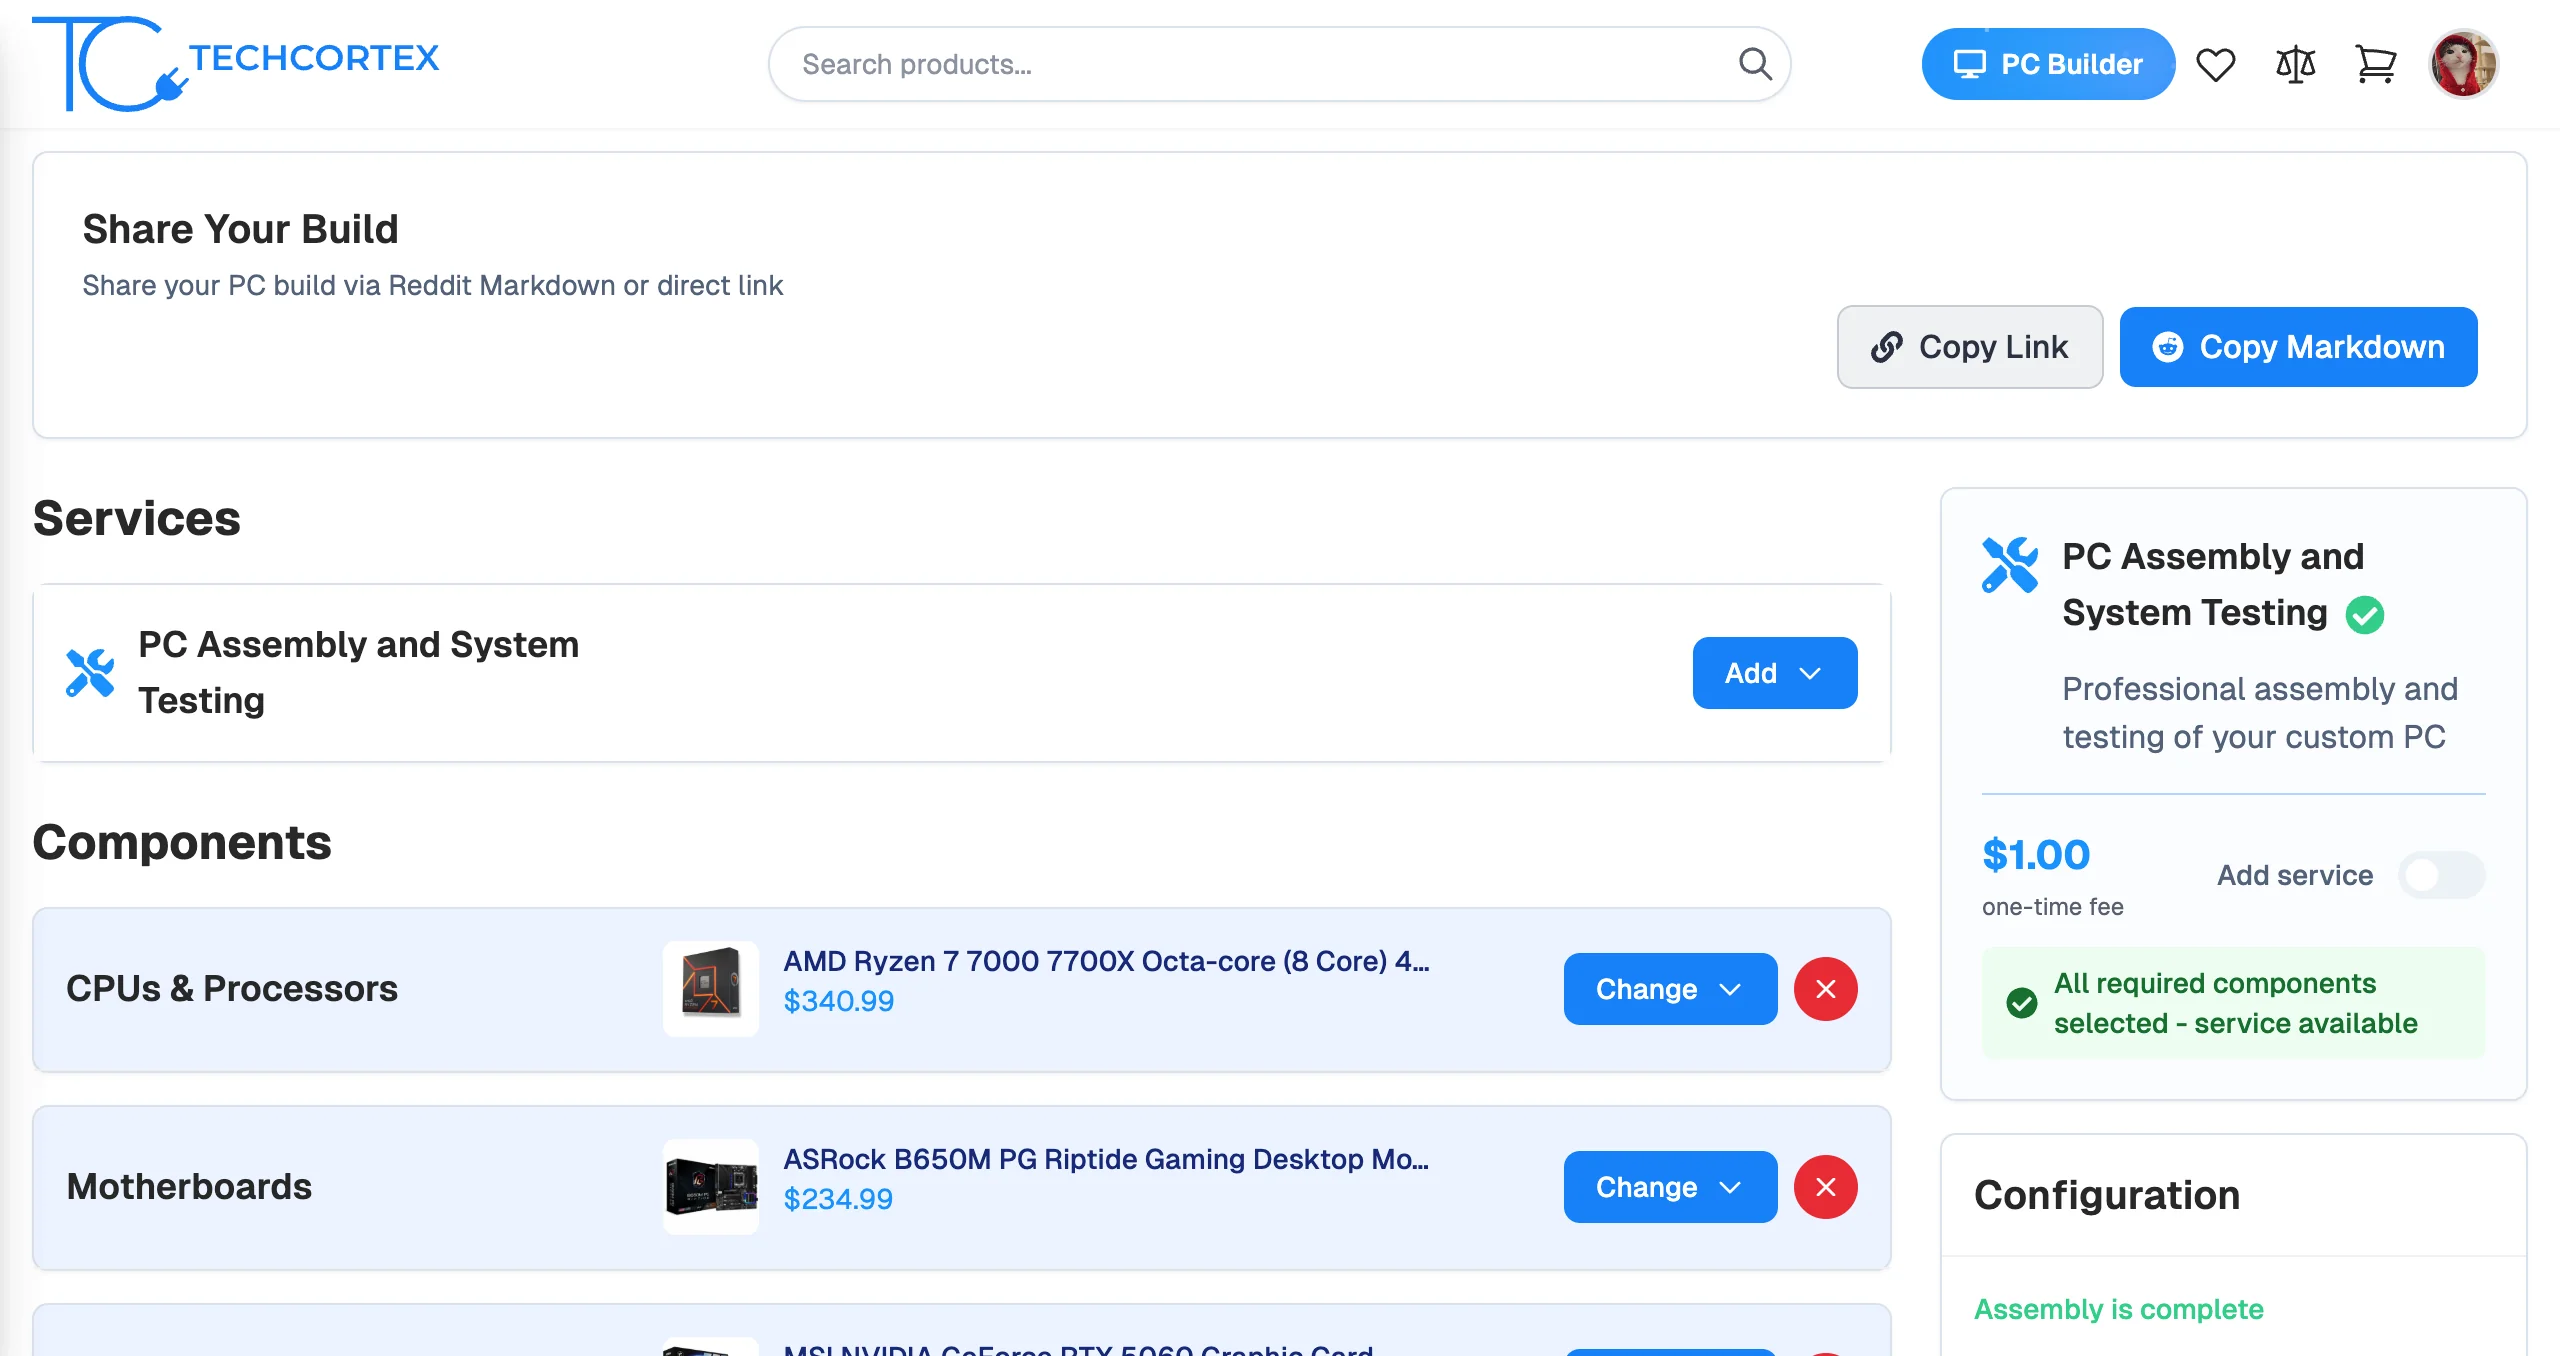Open the shopping cart icon

pos(2375,65)
